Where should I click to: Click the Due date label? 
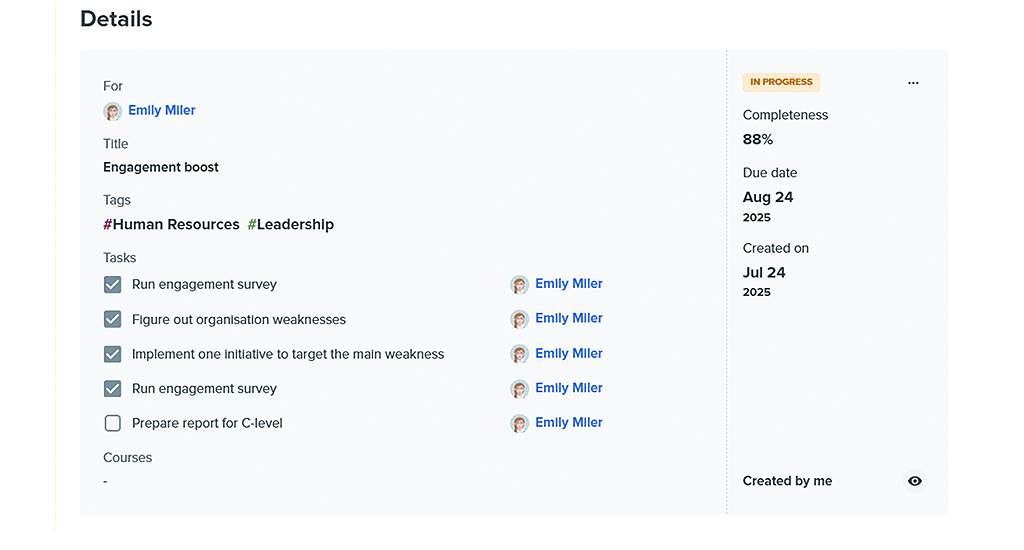click(x=770, y=173)
